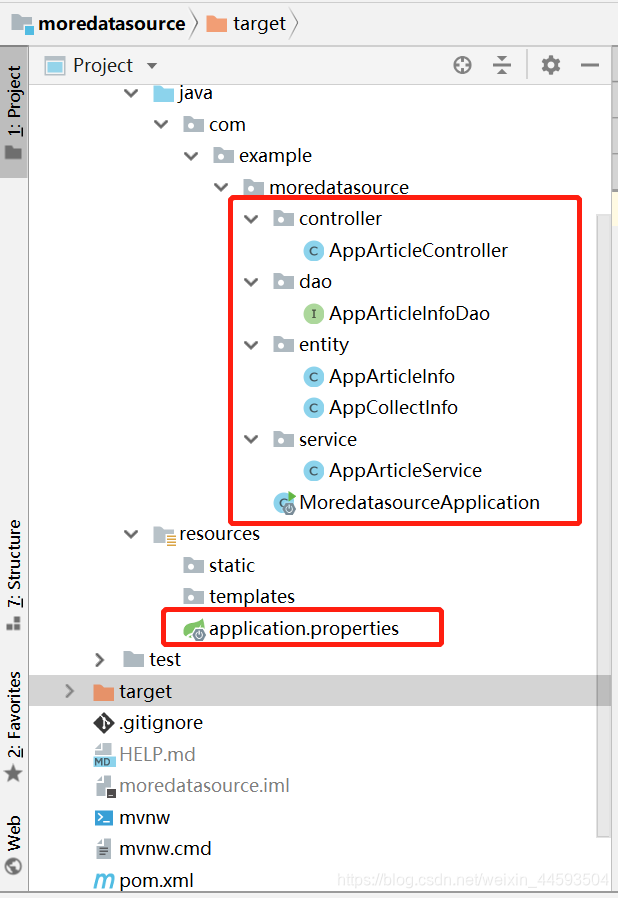618x898 pixels.
Task: Hide the Project panel
Action: point(589,65)
